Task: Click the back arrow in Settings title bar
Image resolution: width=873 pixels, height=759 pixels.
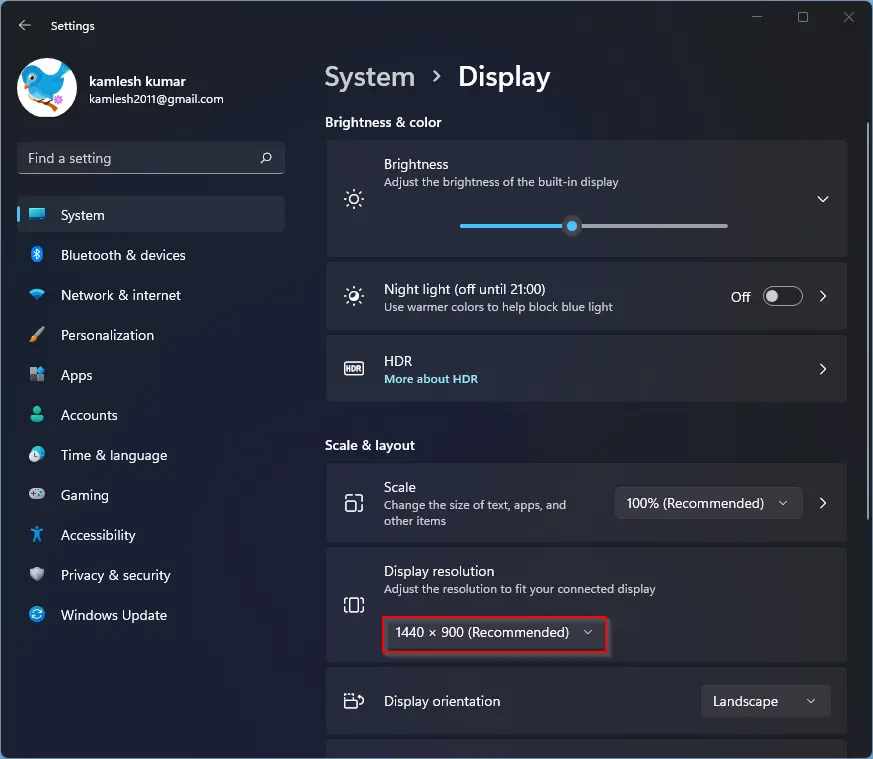Action: (x=24, y=25)
